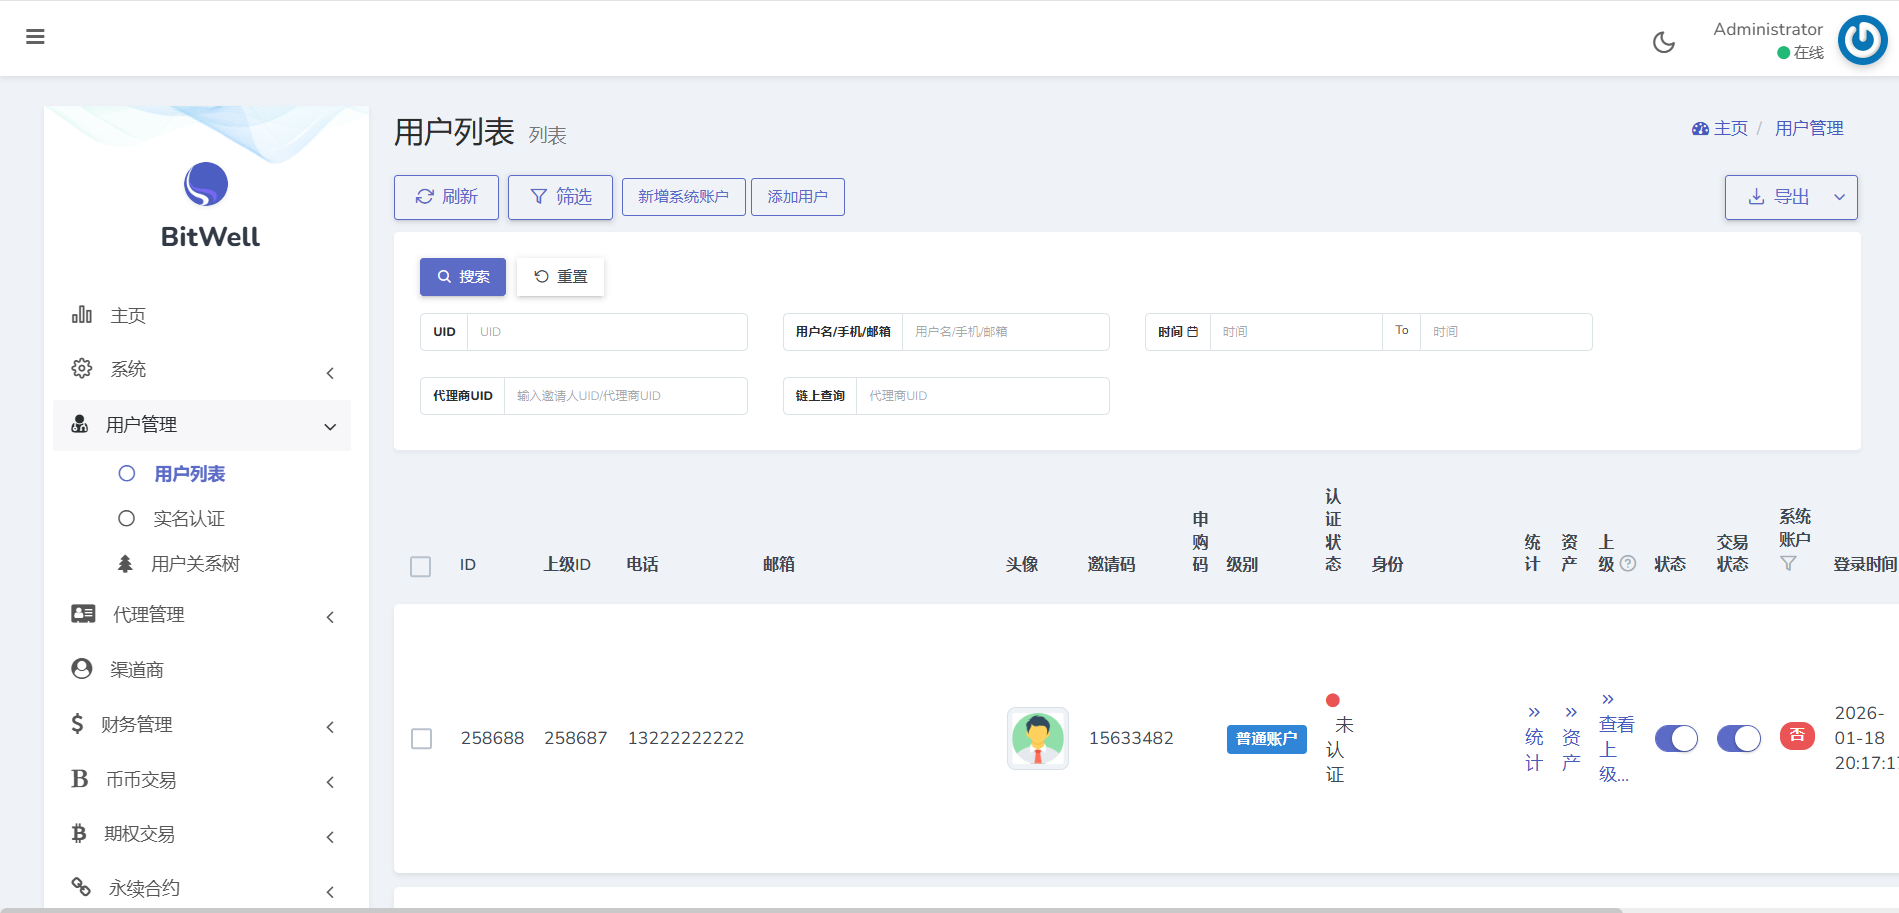Select all rows using the header checkbox
The image size is (1899, 913).
[x=421, y=566]
